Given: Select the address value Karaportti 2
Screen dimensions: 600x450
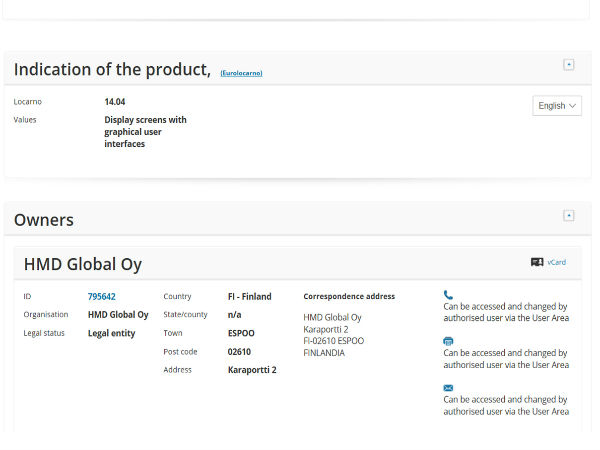Looking at the screenshot, I should point(252,370).
